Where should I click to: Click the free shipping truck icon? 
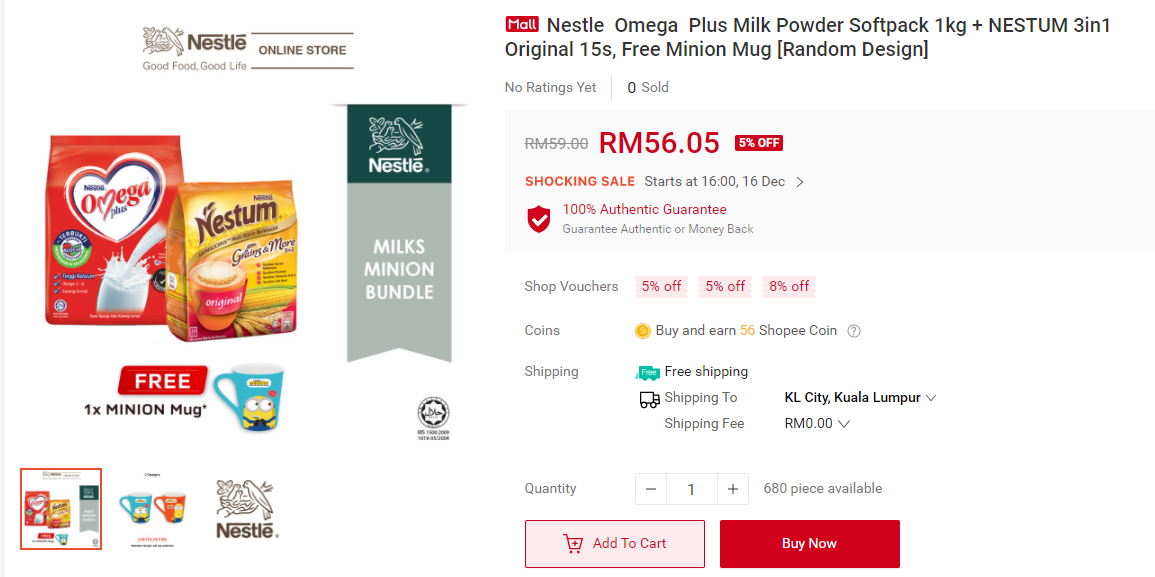point(648,372)
